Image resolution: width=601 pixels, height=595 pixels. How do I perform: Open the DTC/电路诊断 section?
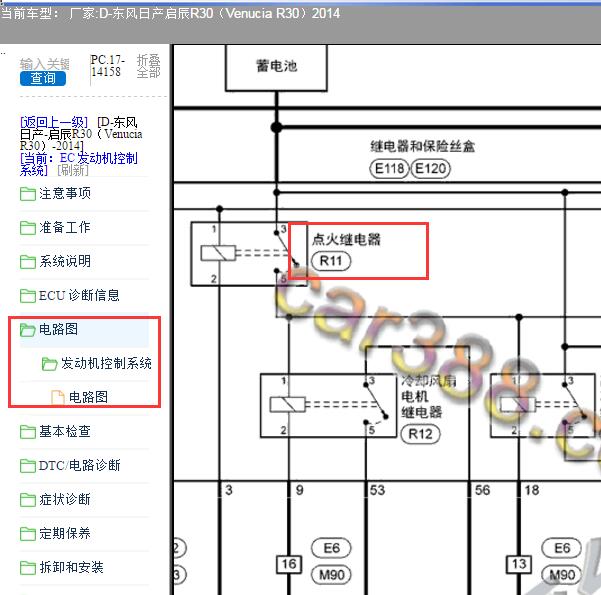tap(80, 465)
